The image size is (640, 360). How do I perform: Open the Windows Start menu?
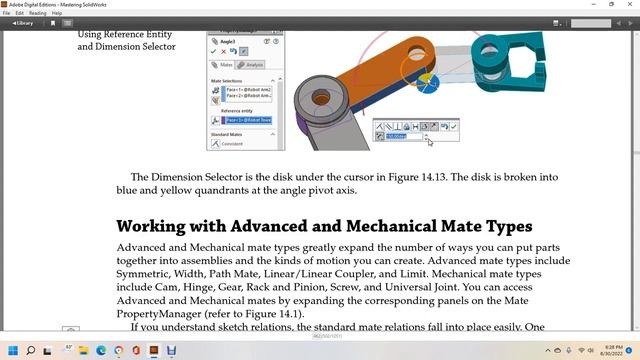13,350
